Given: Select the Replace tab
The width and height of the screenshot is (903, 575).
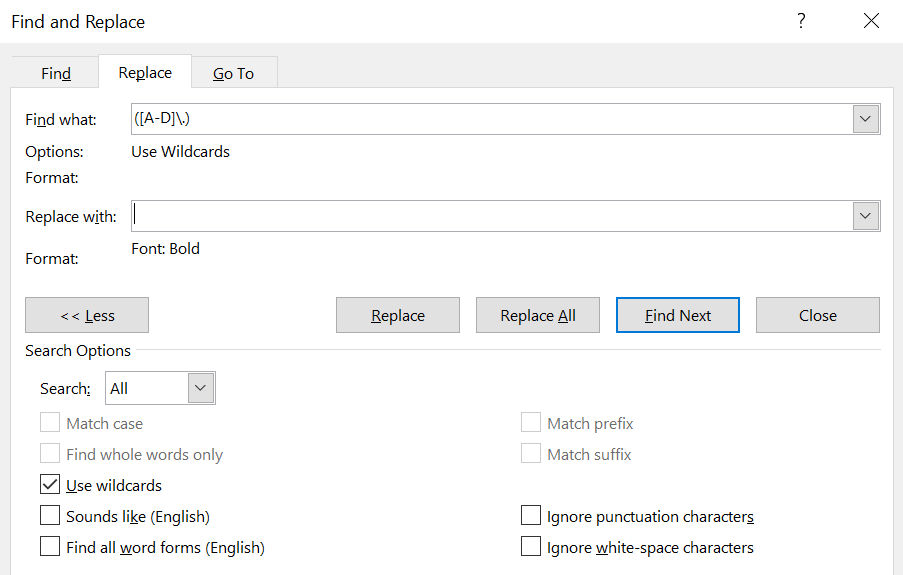Looking at the screenshot, I should (145, 72).
